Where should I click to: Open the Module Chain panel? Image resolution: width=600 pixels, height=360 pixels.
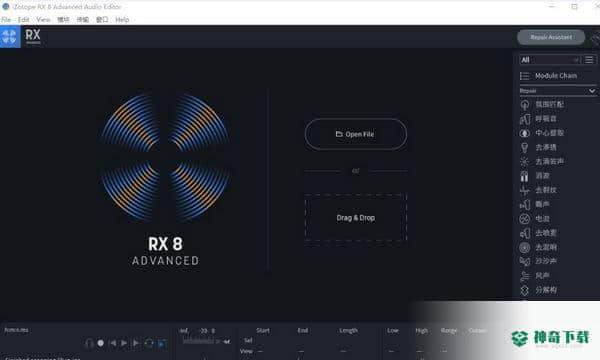point(549,76)
